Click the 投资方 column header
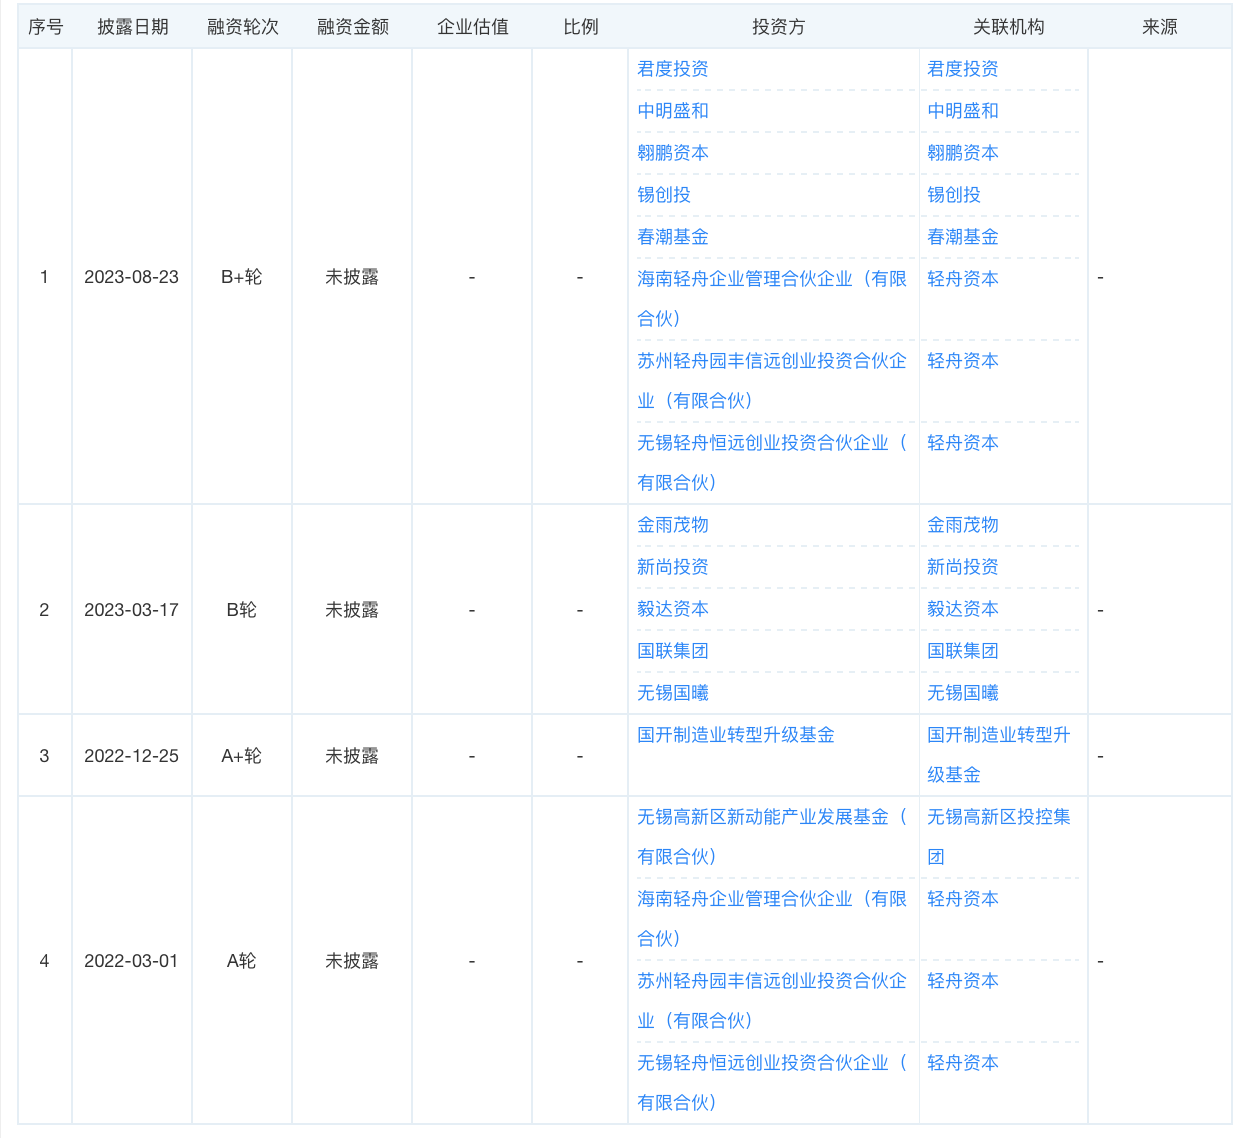 tap(778, 27)
